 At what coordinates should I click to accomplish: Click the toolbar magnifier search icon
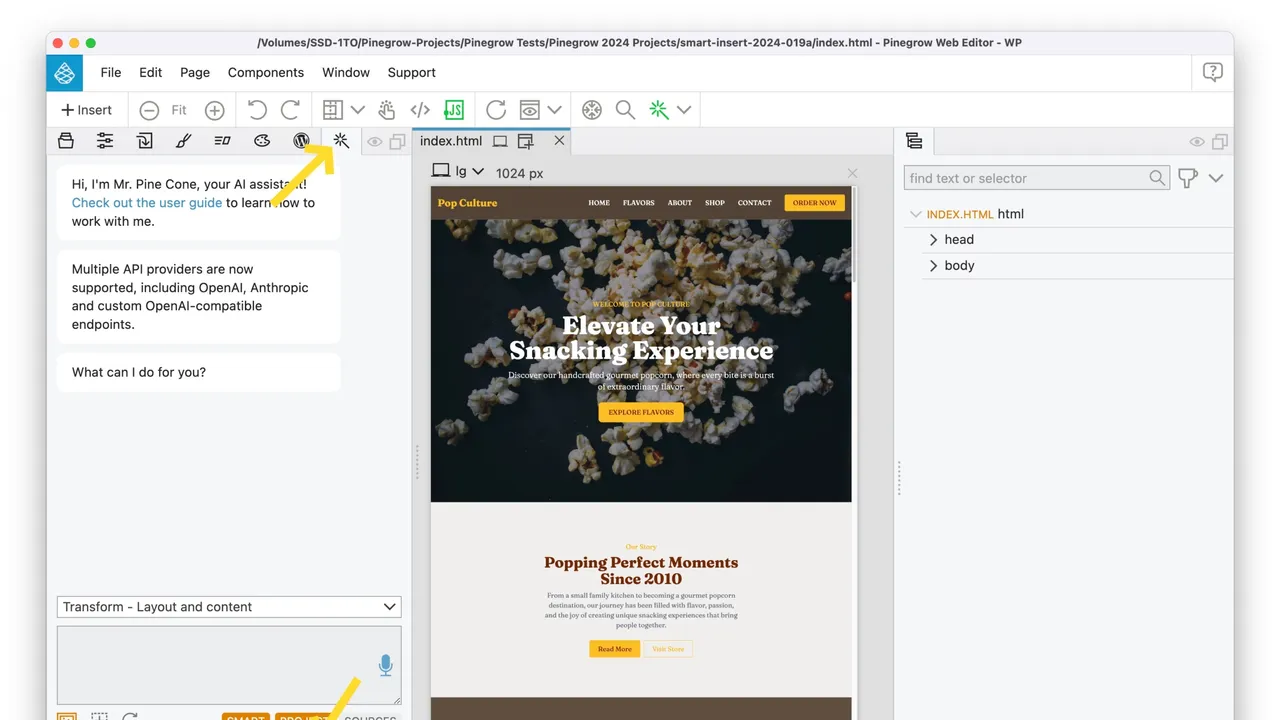click(x=625, y=110)
